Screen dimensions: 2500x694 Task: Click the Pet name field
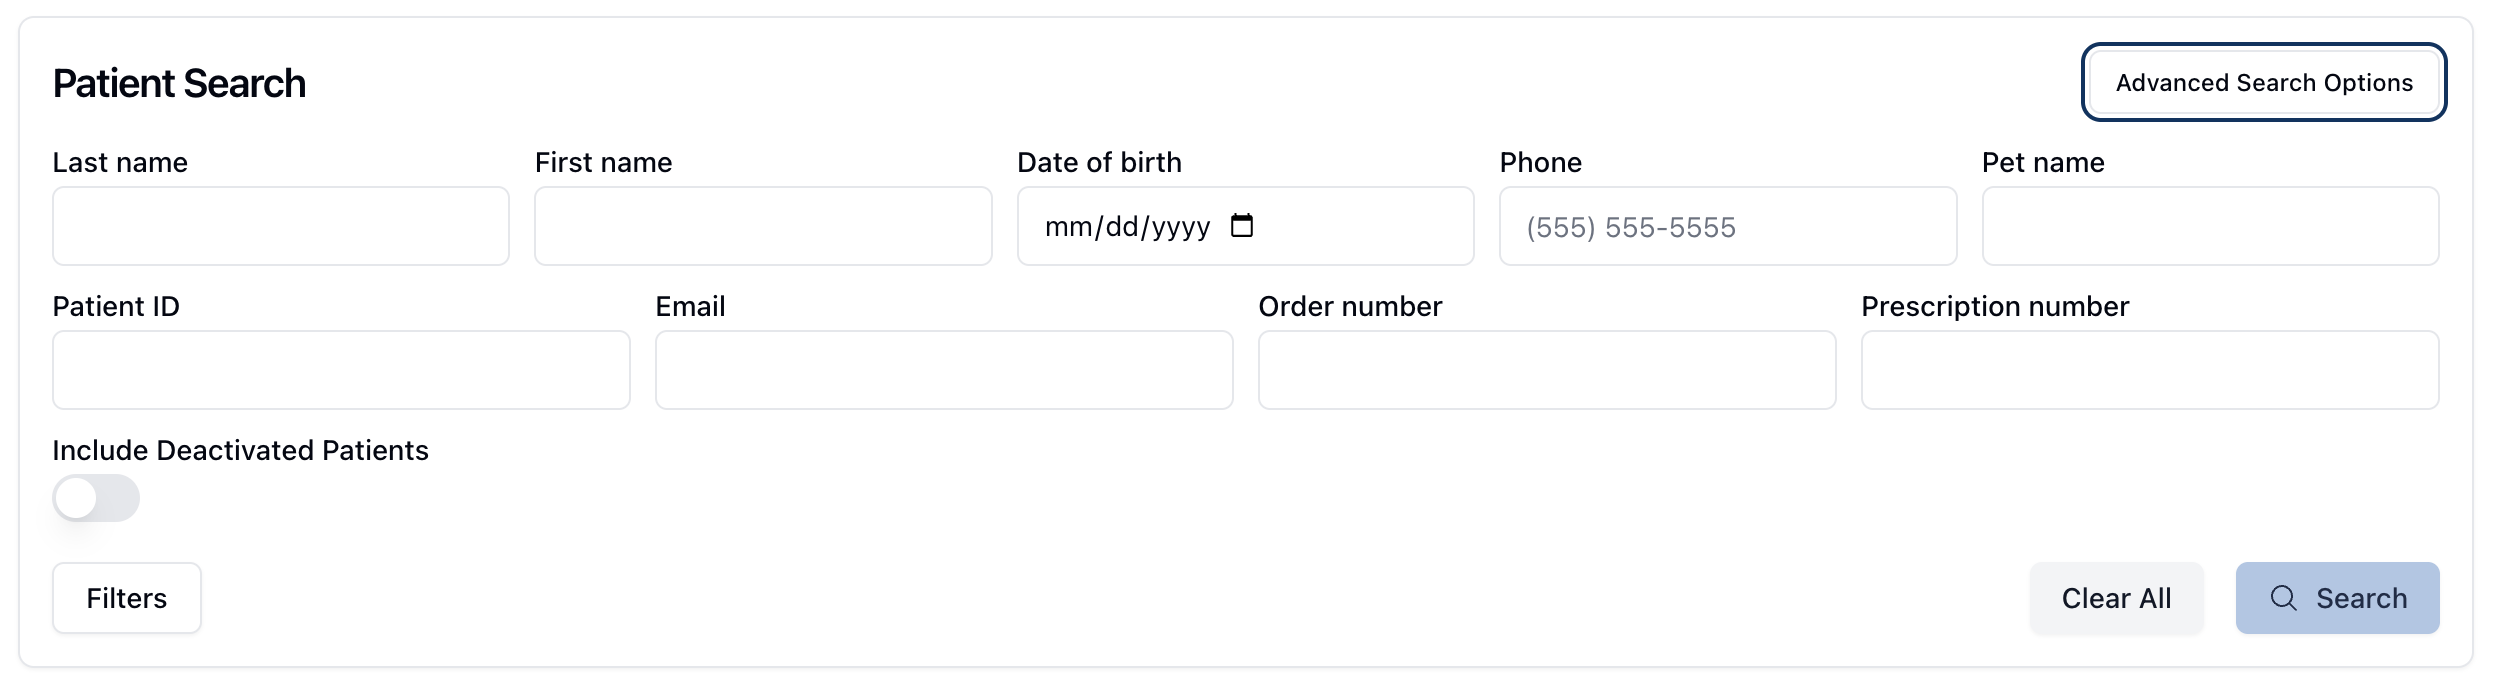click(x=2210, y=226)
